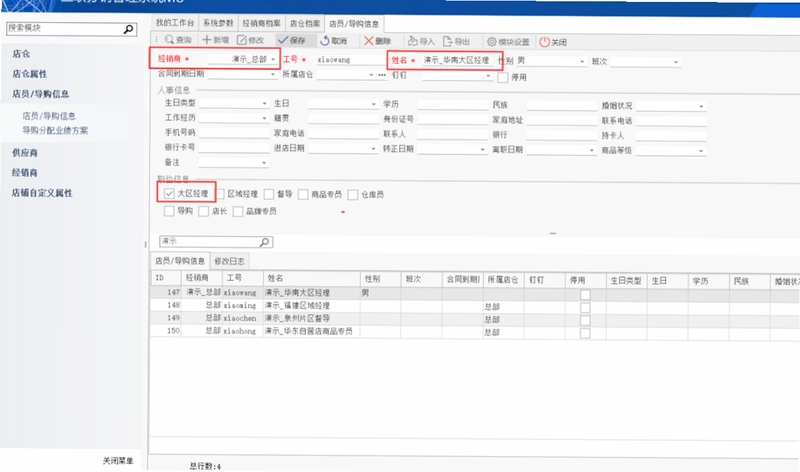This screenshot has width=800, height=472.
Task: Switch to 经销商档案 tab
Action: (x=261, y=23)
